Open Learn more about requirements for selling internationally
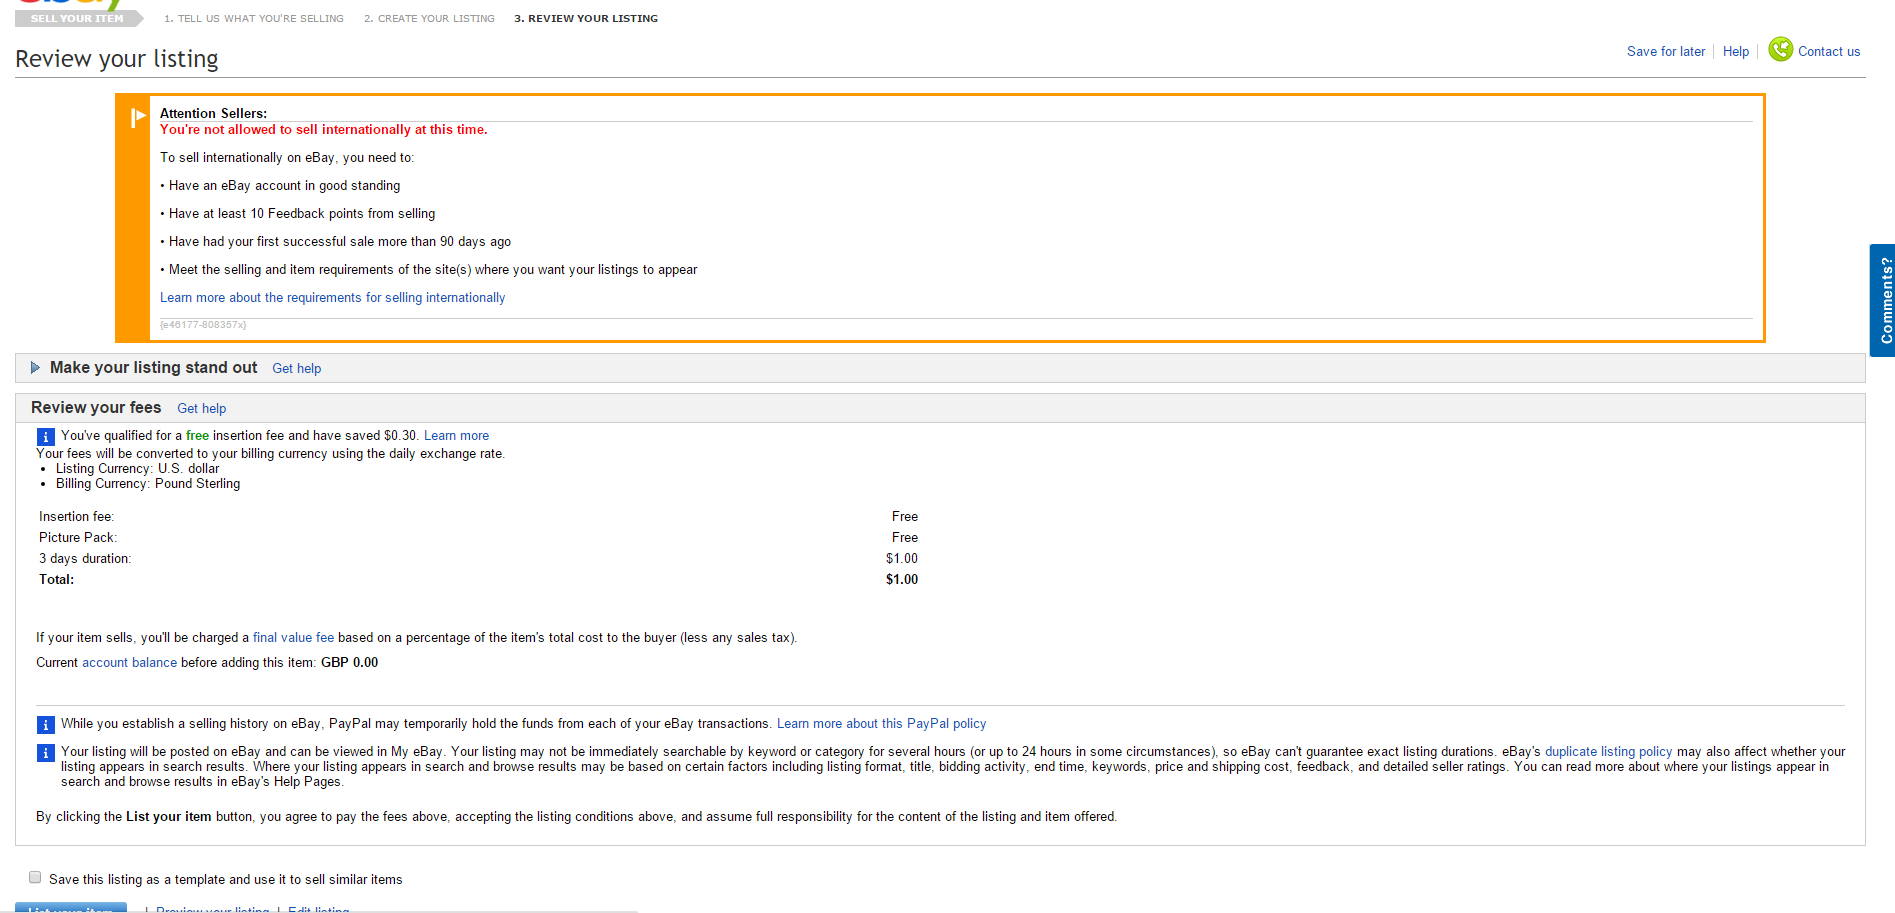The image size is (1895, 913). coord(332,298)
